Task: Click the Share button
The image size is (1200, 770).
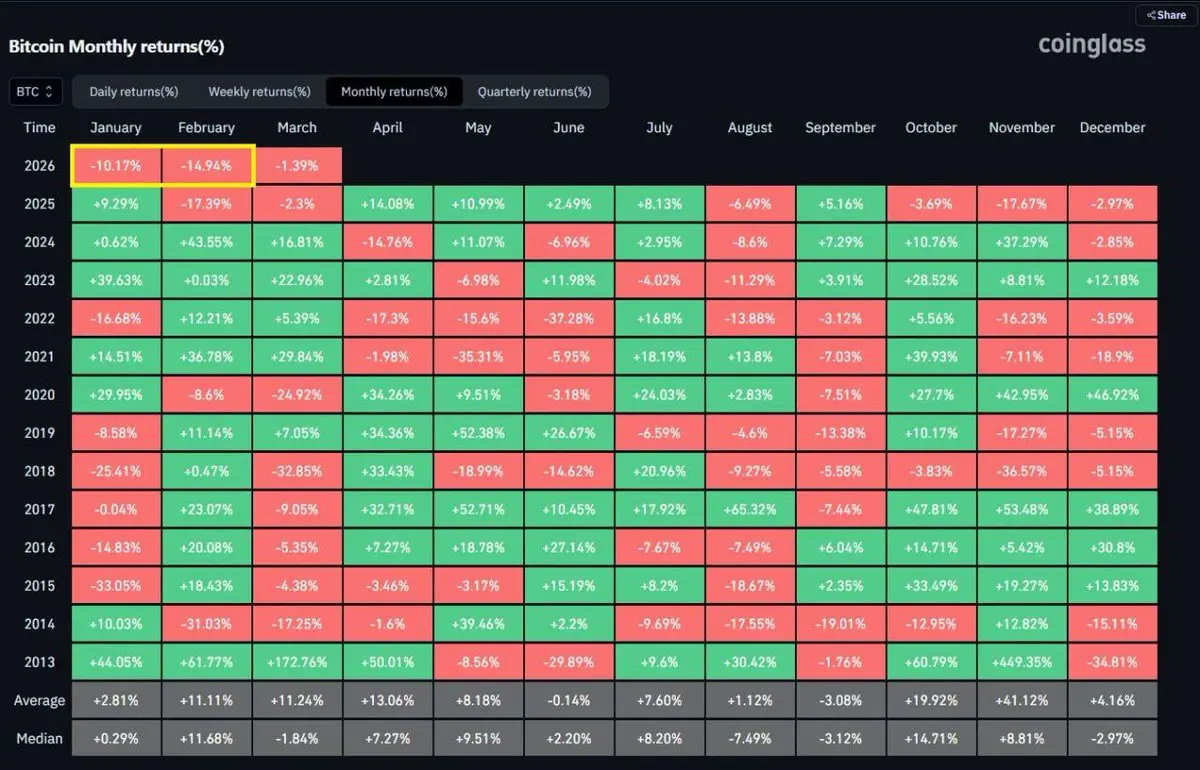Action: (1165, 15)
